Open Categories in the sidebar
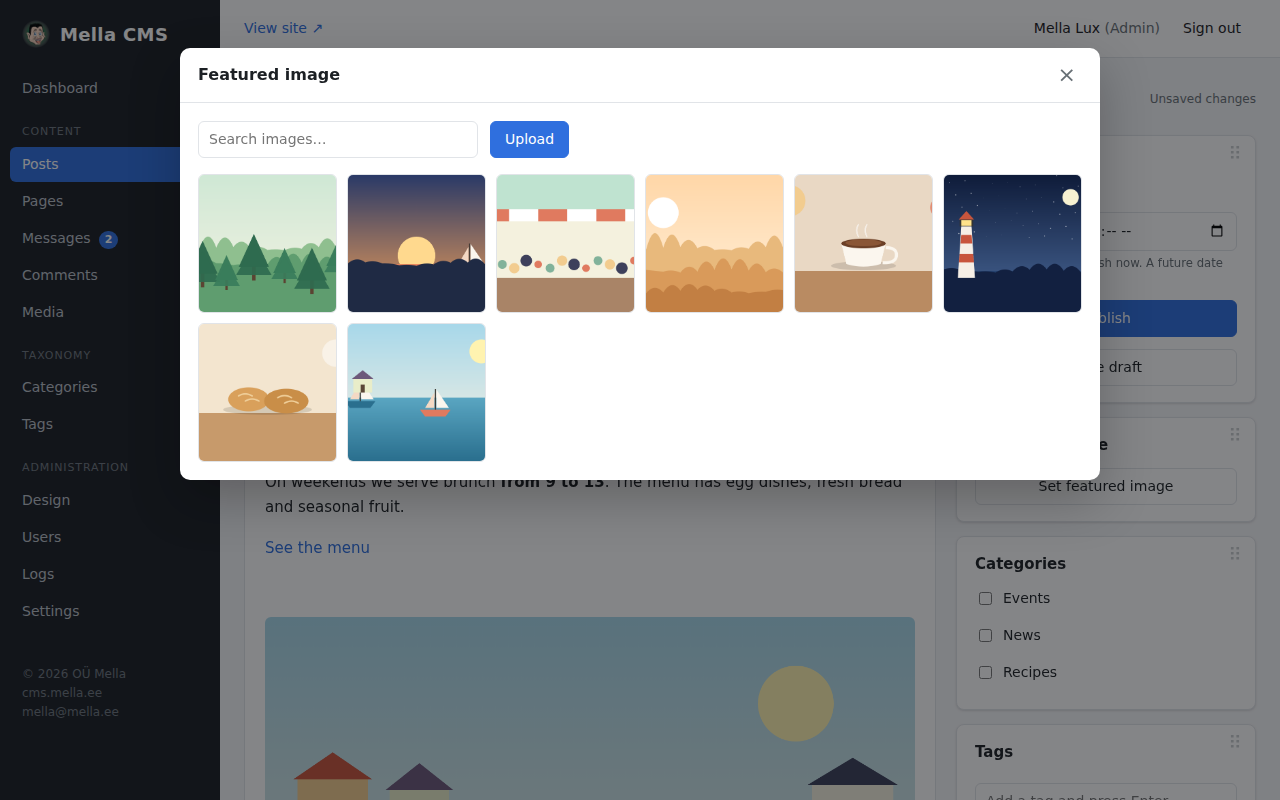The image size is (1280, 800). 110,387
